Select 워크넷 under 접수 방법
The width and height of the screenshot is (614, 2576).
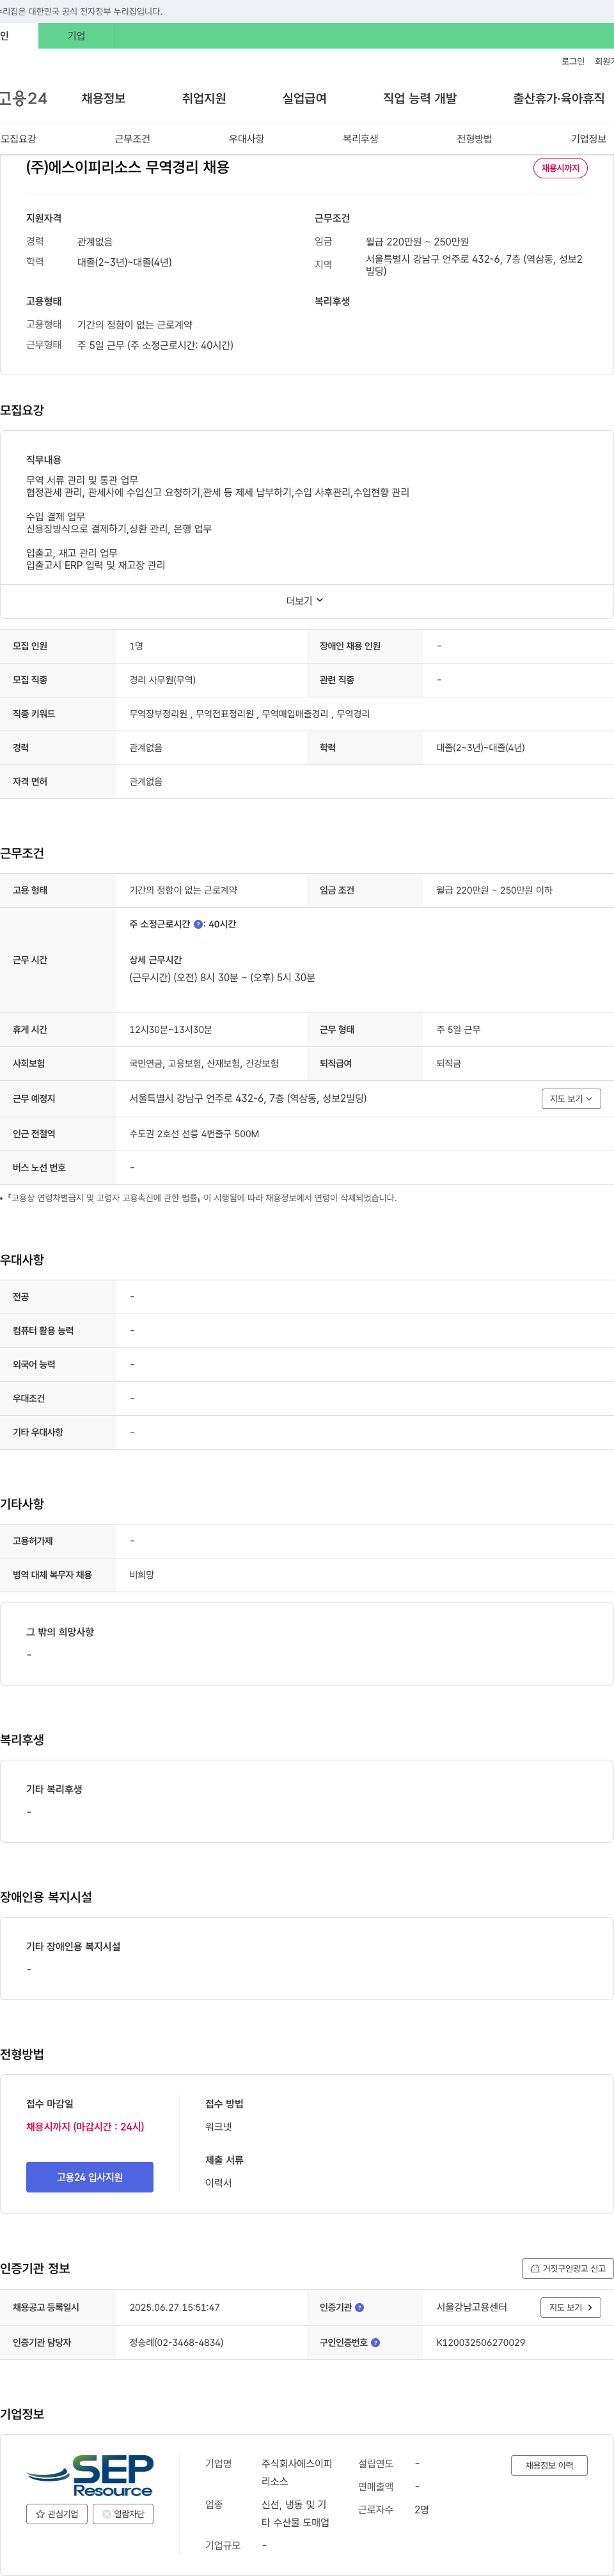tap(219, 2126)
